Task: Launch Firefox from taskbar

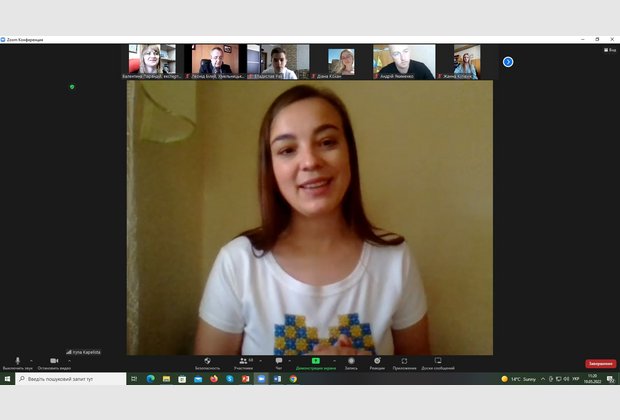Action: pos(214,379)
